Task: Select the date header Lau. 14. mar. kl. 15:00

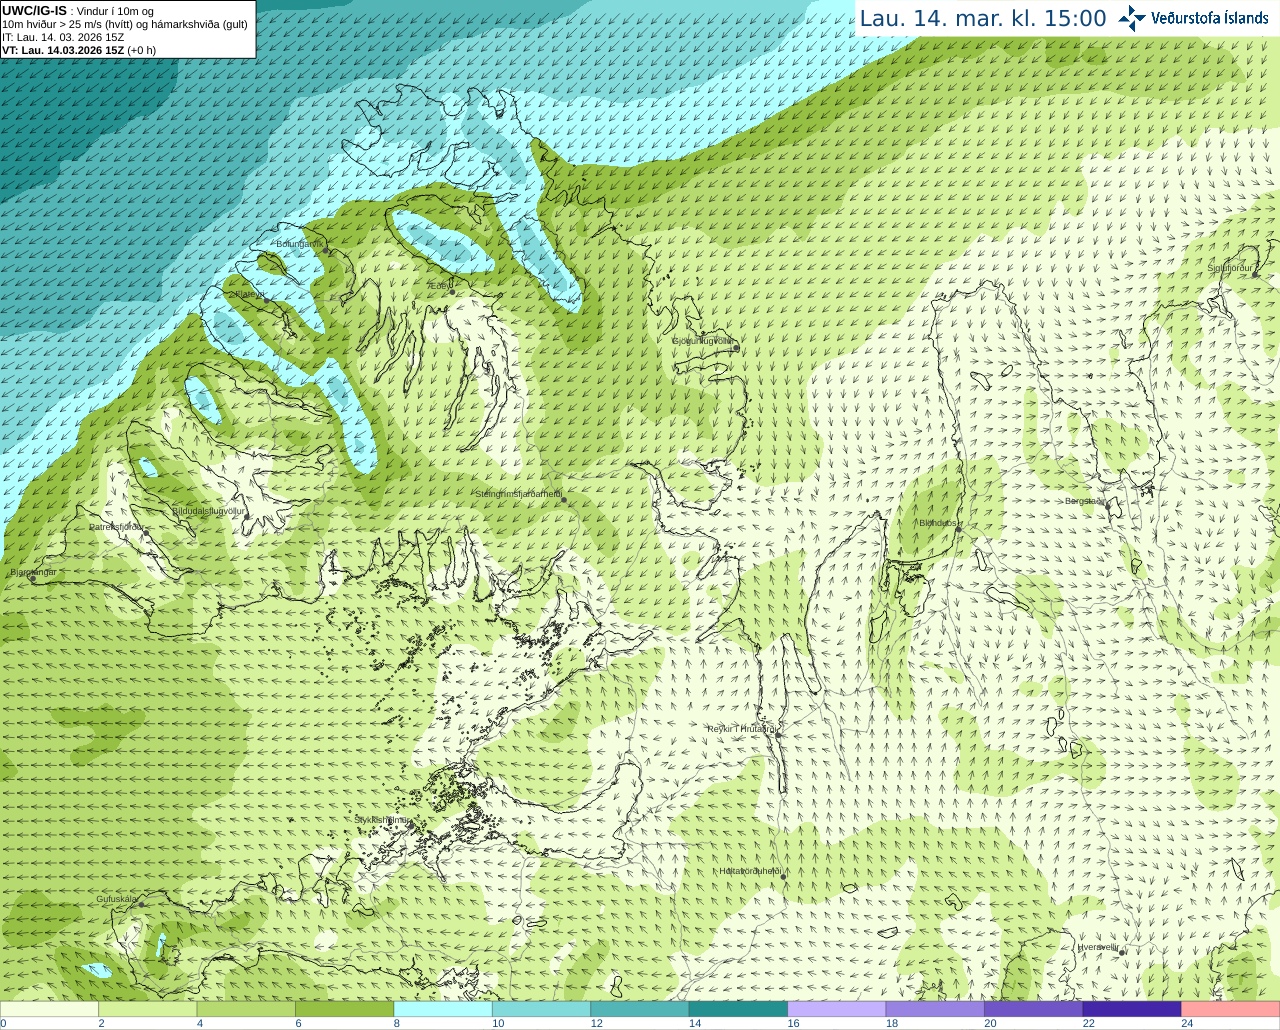Action: [x=983, y=19]
